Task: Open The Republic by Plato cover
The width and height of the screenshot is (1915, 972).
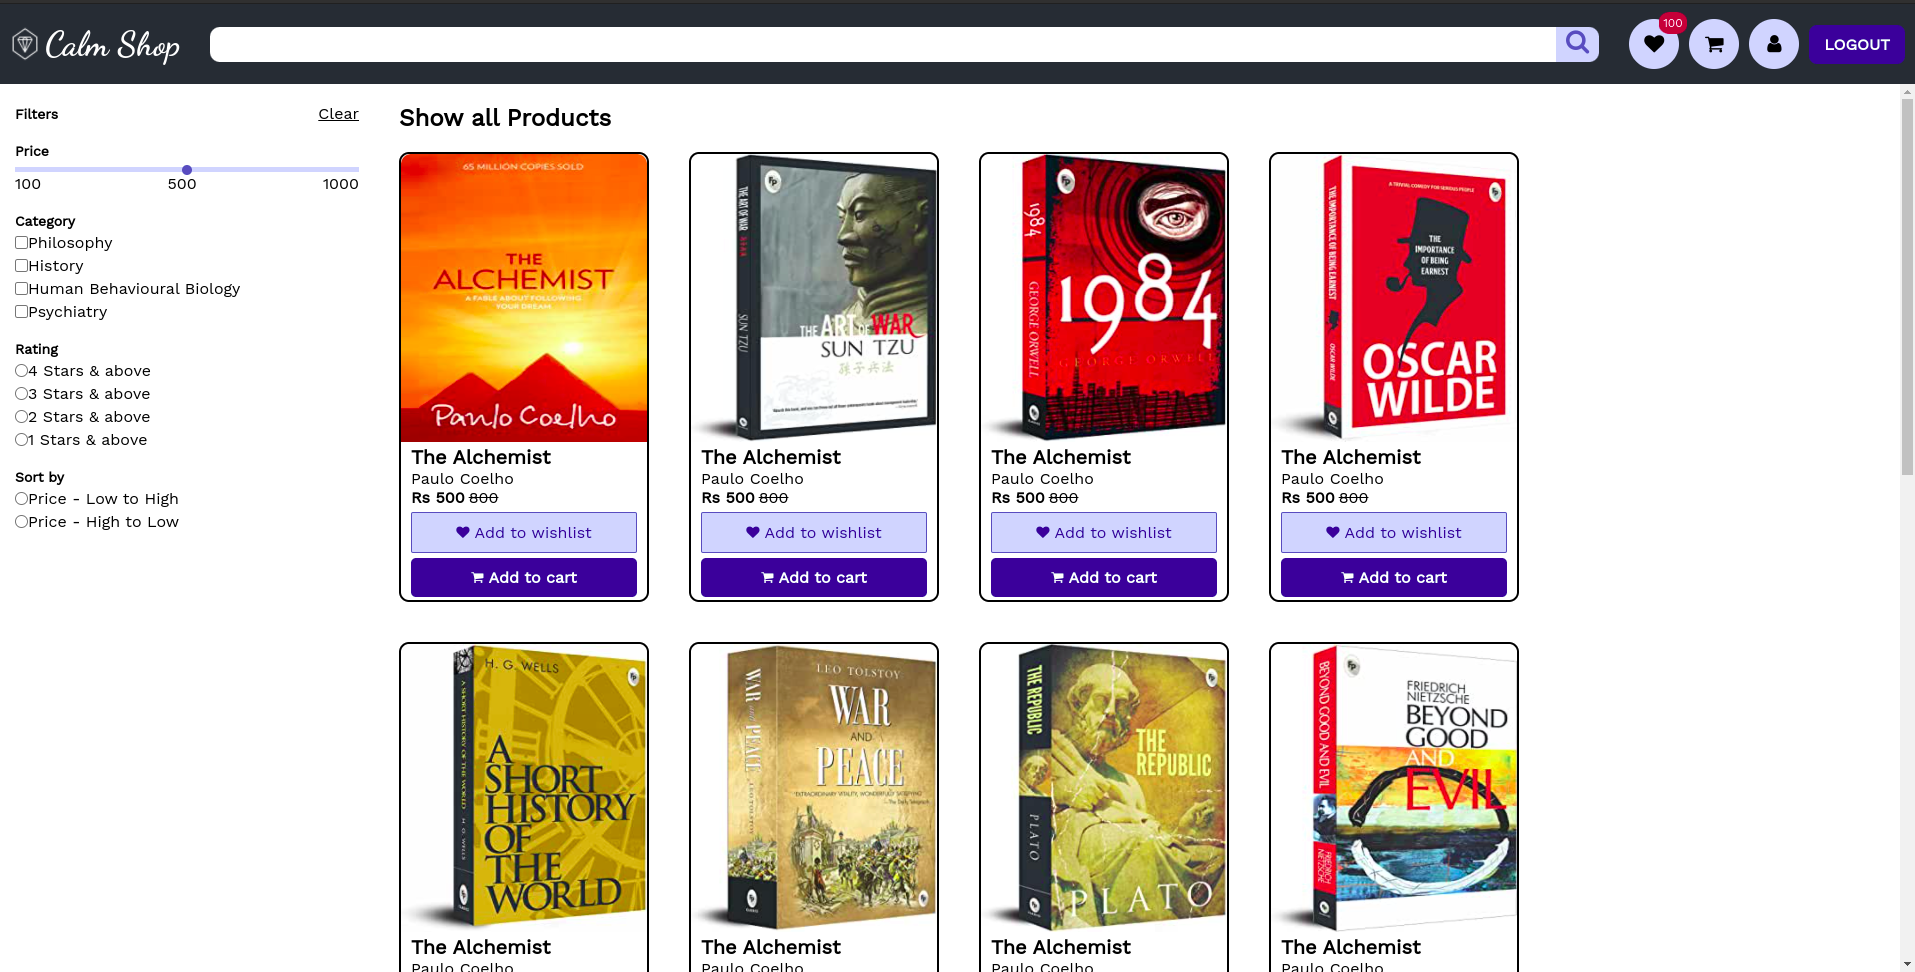Action: 1104,788
